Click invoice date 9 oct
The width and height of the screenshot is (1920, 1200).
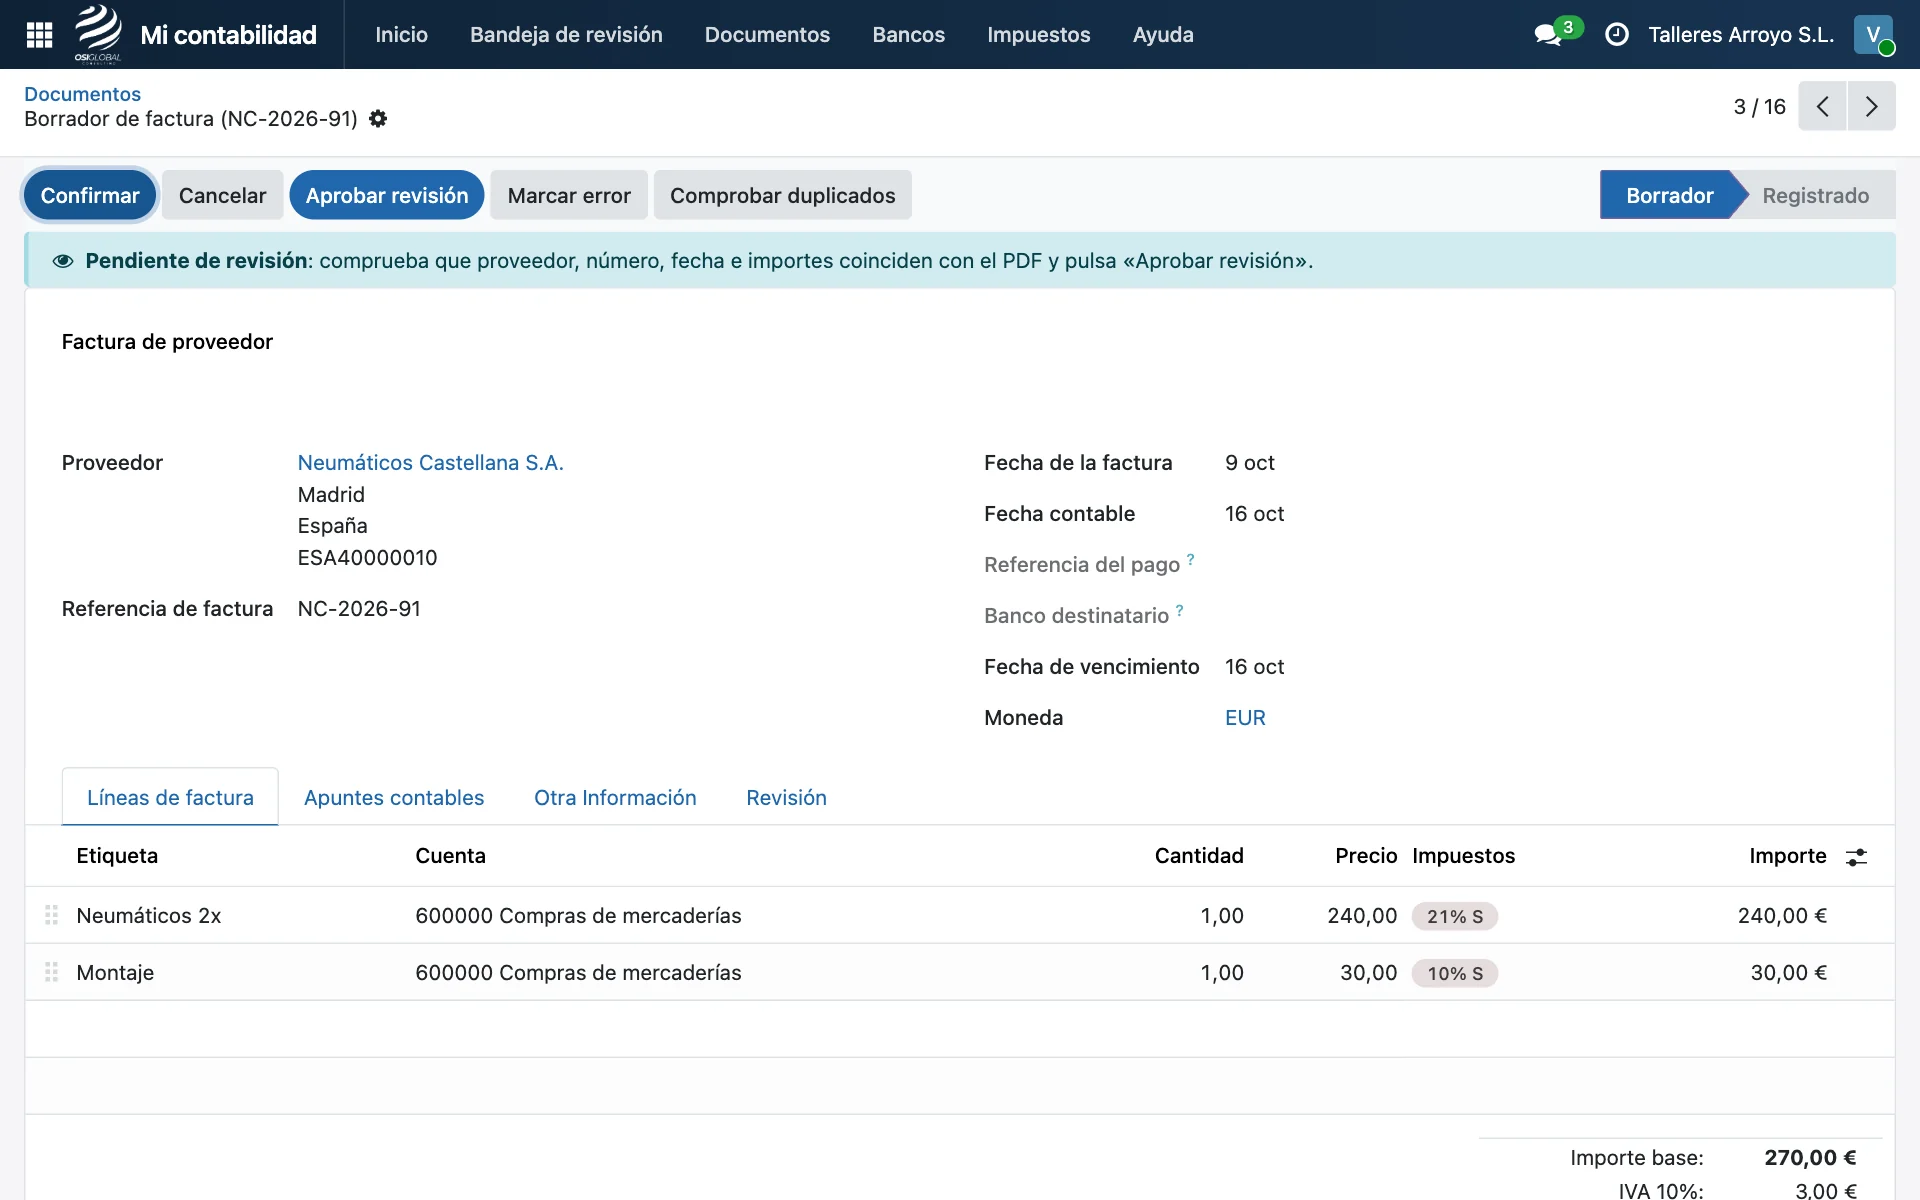1250,462
